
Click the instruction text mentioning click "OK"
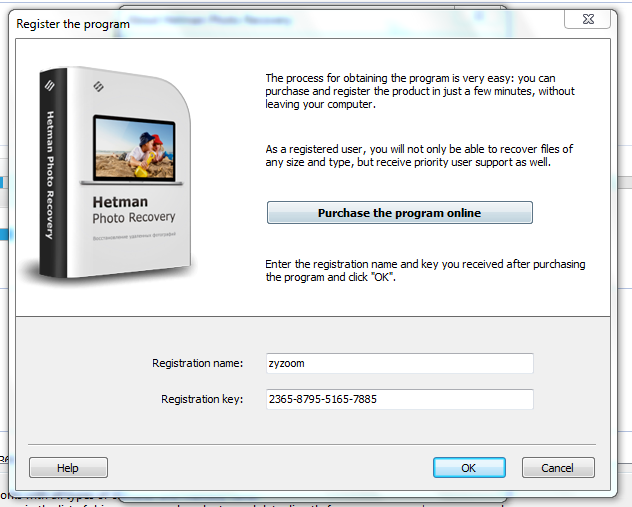(x=425, y=270)
